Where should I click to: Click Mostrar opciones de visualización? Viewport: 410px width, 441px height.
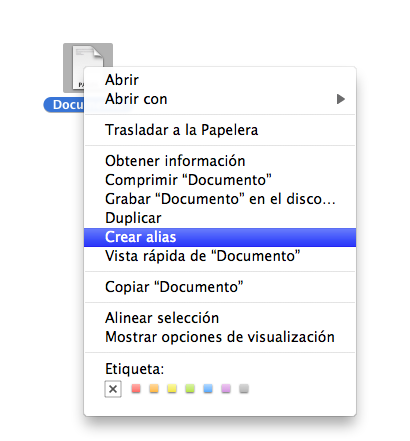[220, 337]
